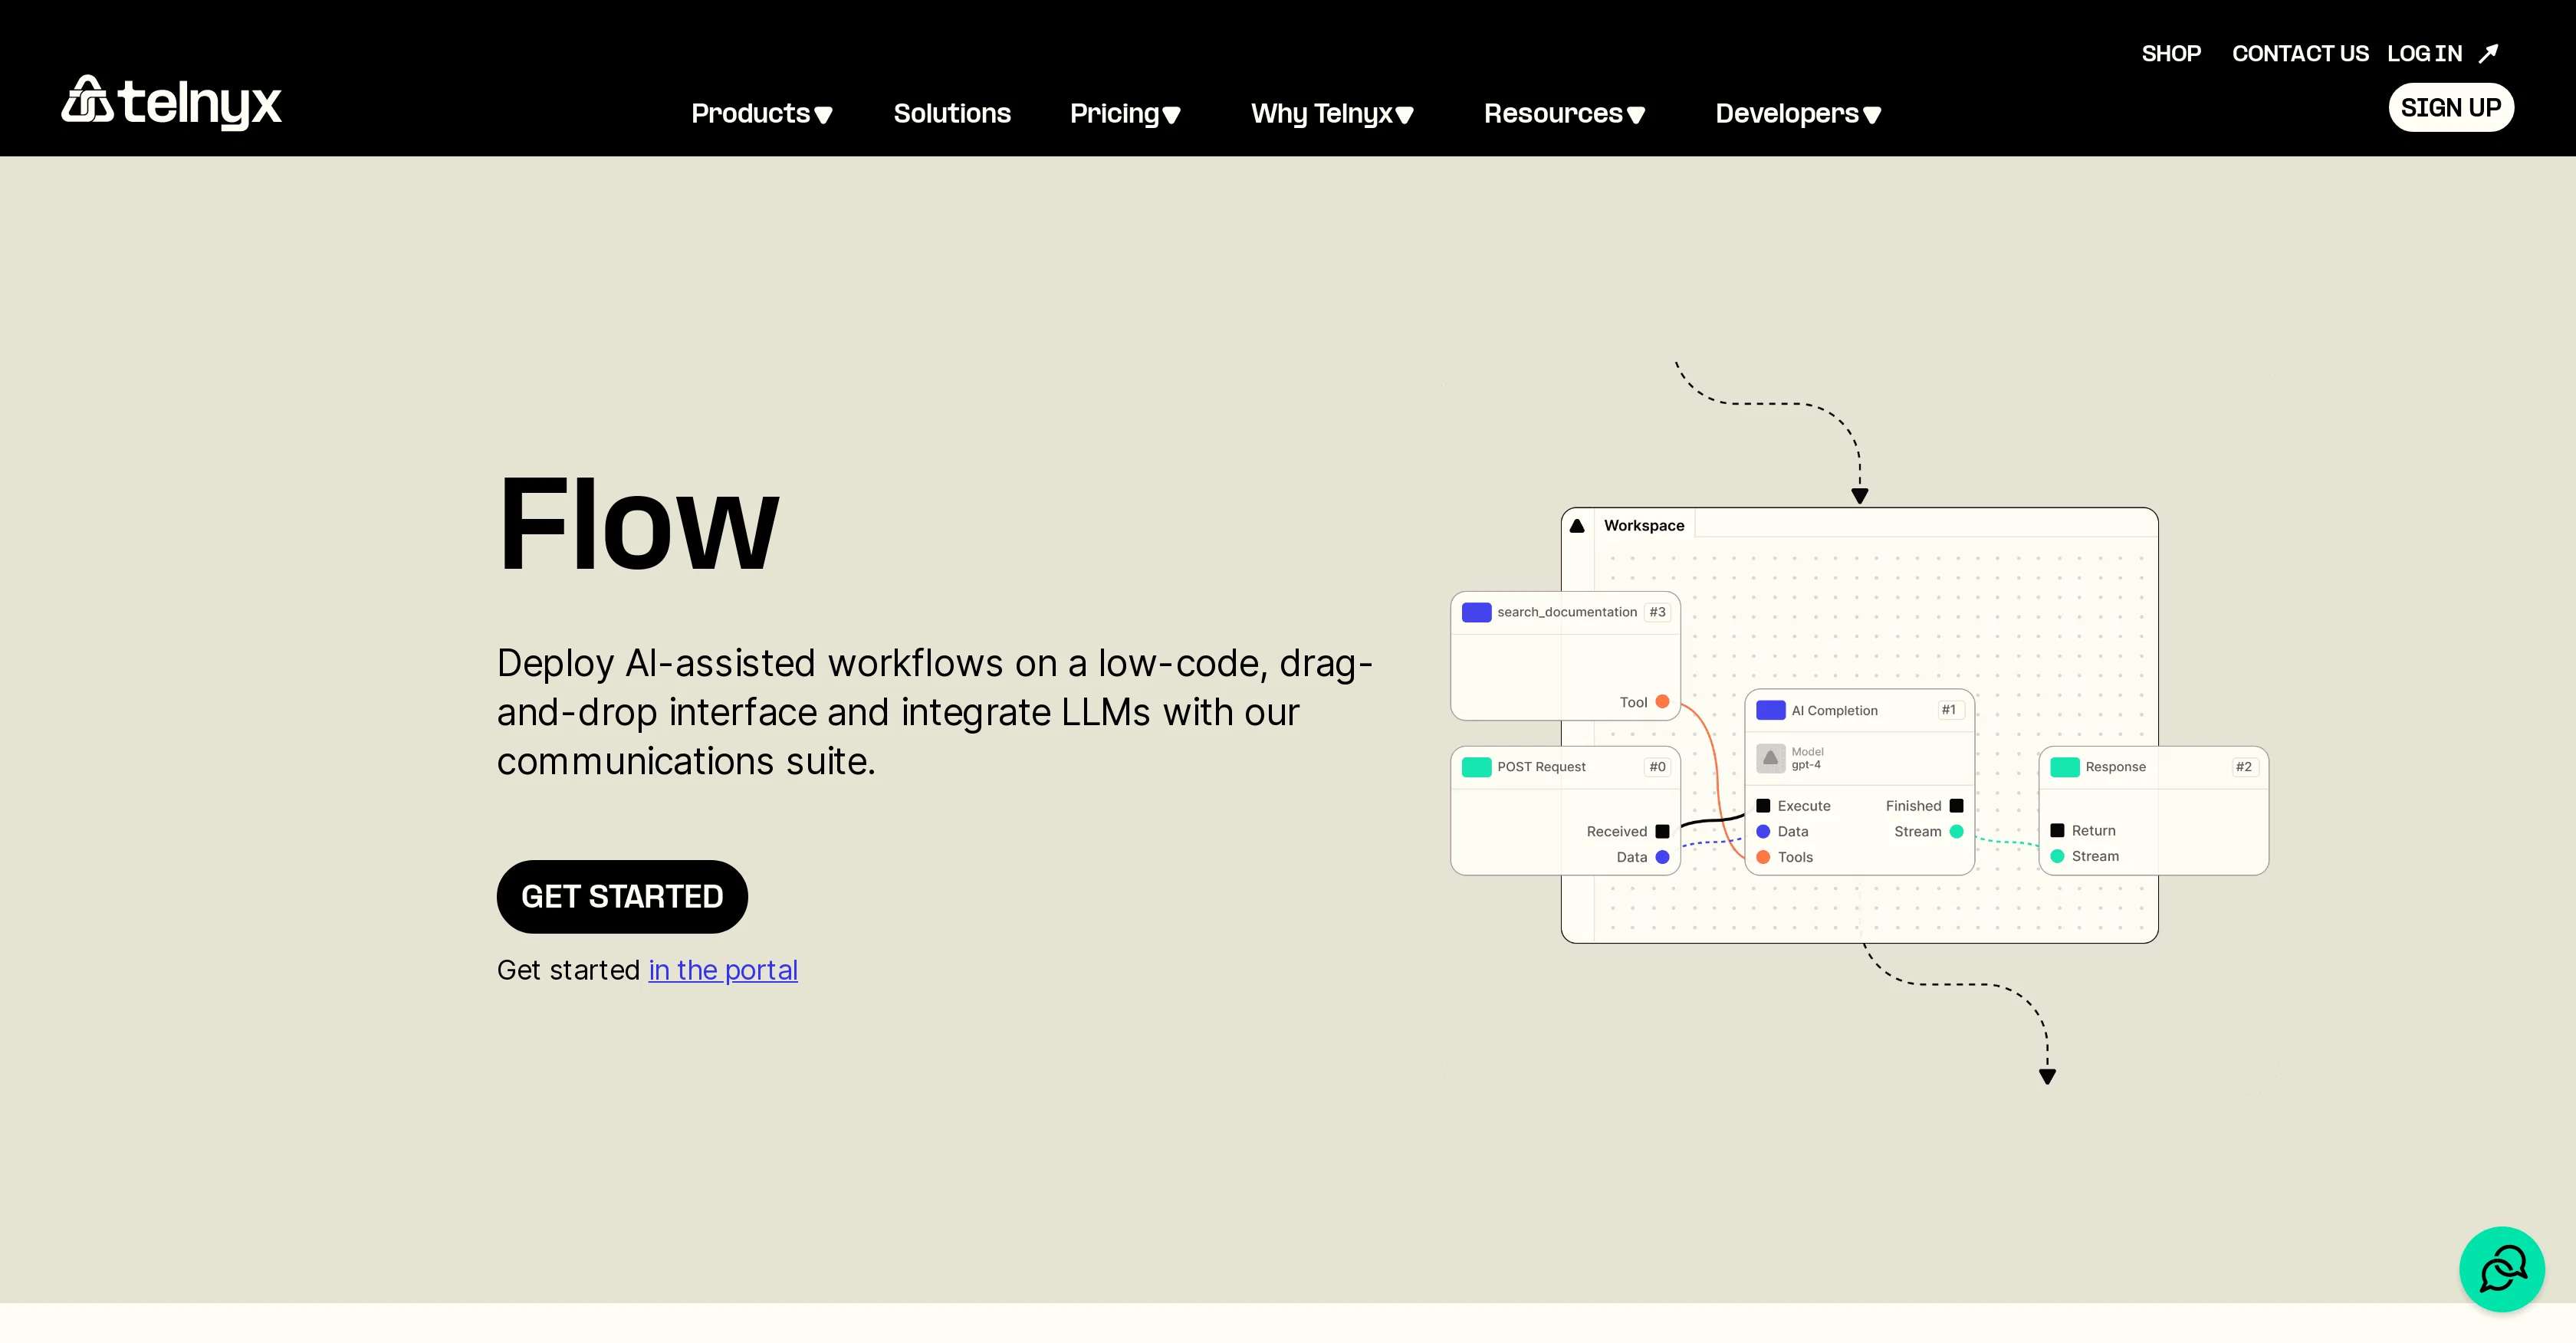Click the 'Return' port label

point(2093,831)
